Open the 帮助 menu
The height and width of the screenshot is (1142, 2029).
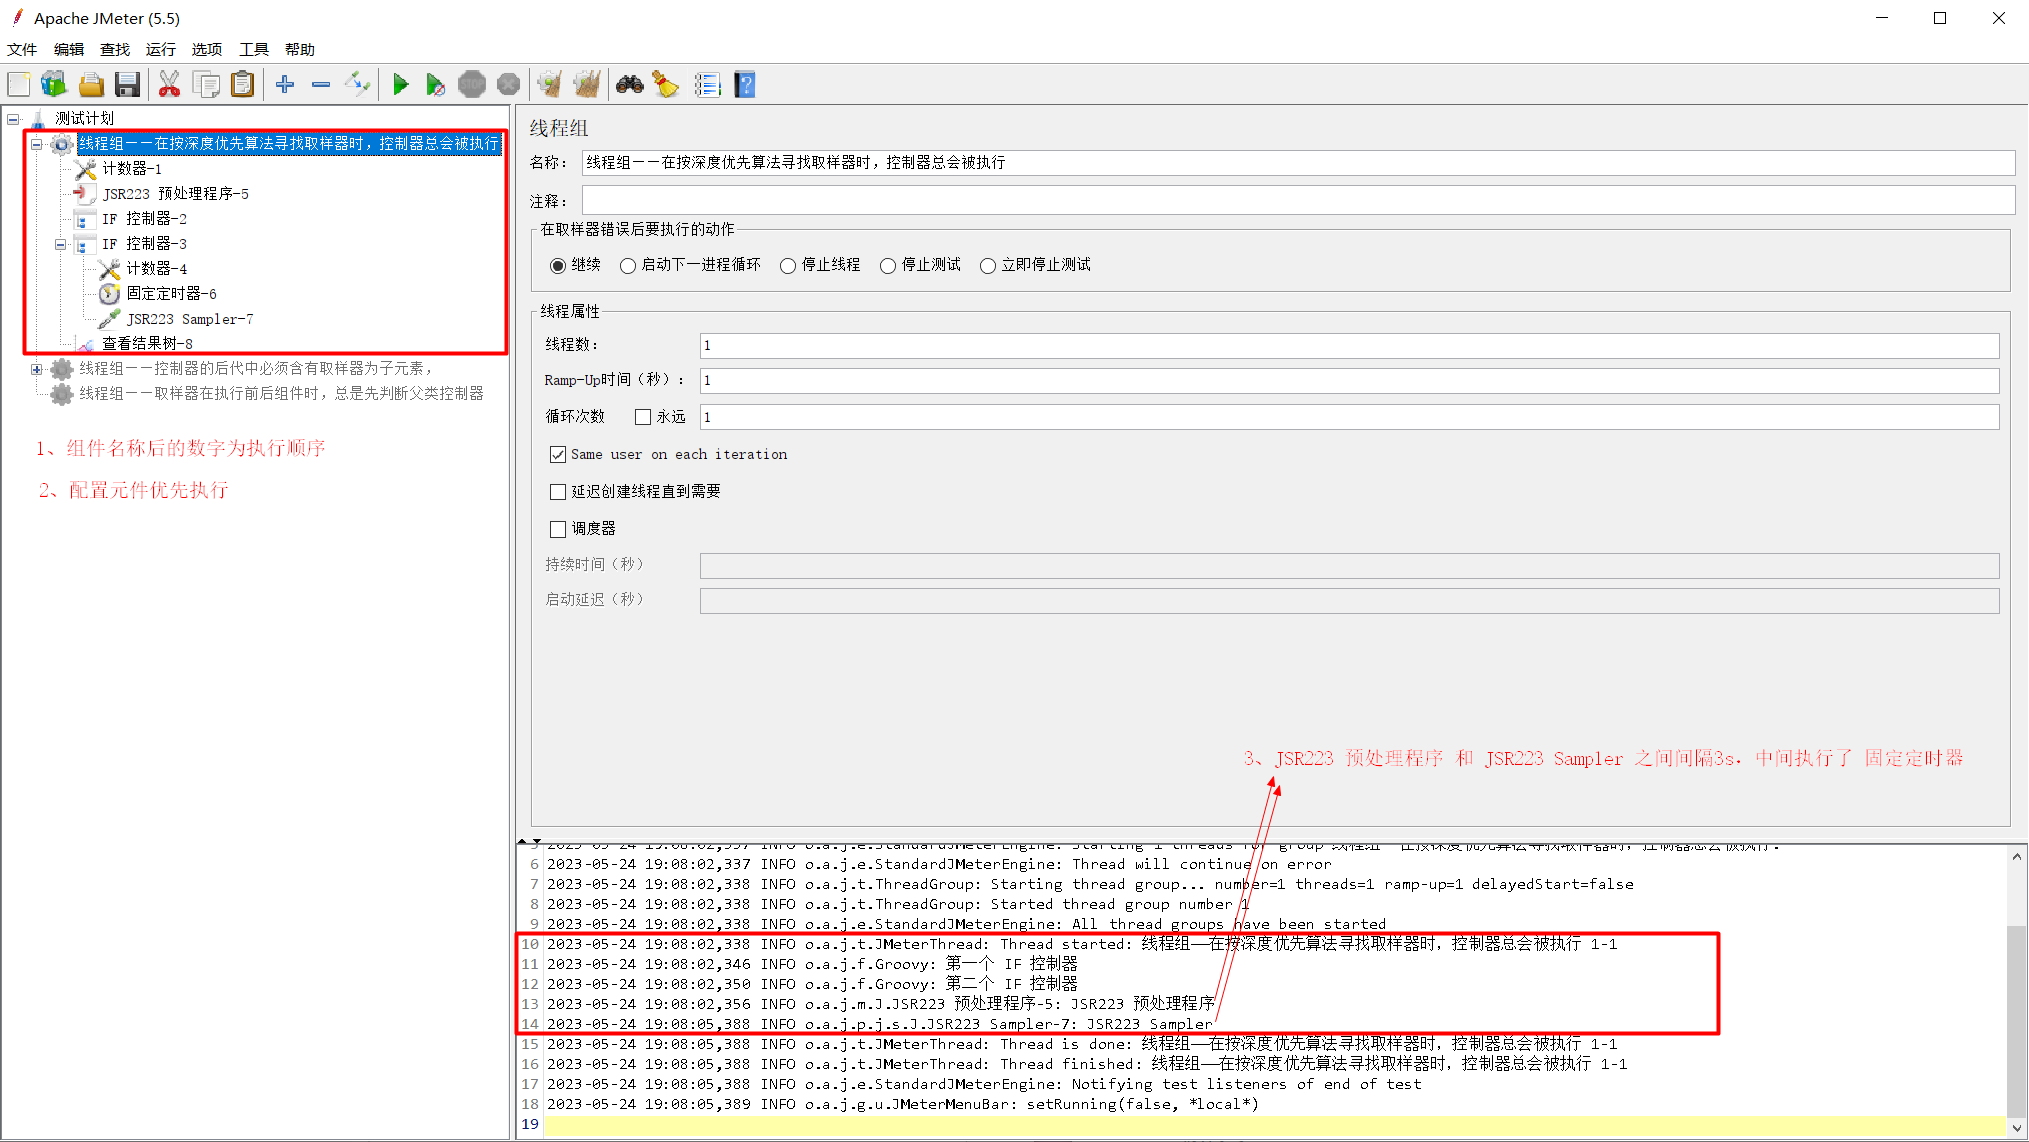(300, 49)
